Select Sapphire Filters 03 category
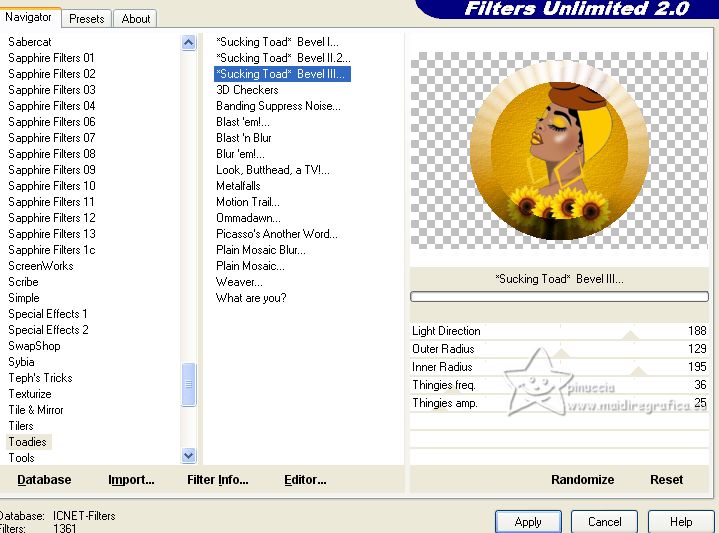The height and width of the screenshot is (533, 719). tap(52, 90)
